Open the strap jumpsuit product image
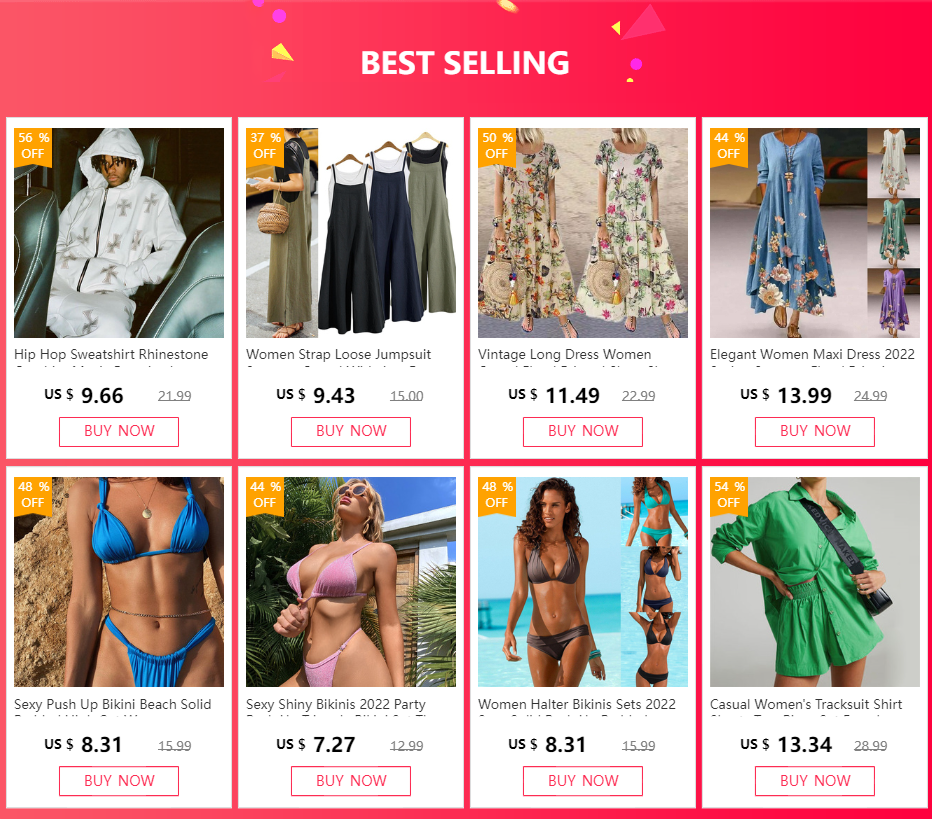932x819 pixels. (x=351, y=233)
